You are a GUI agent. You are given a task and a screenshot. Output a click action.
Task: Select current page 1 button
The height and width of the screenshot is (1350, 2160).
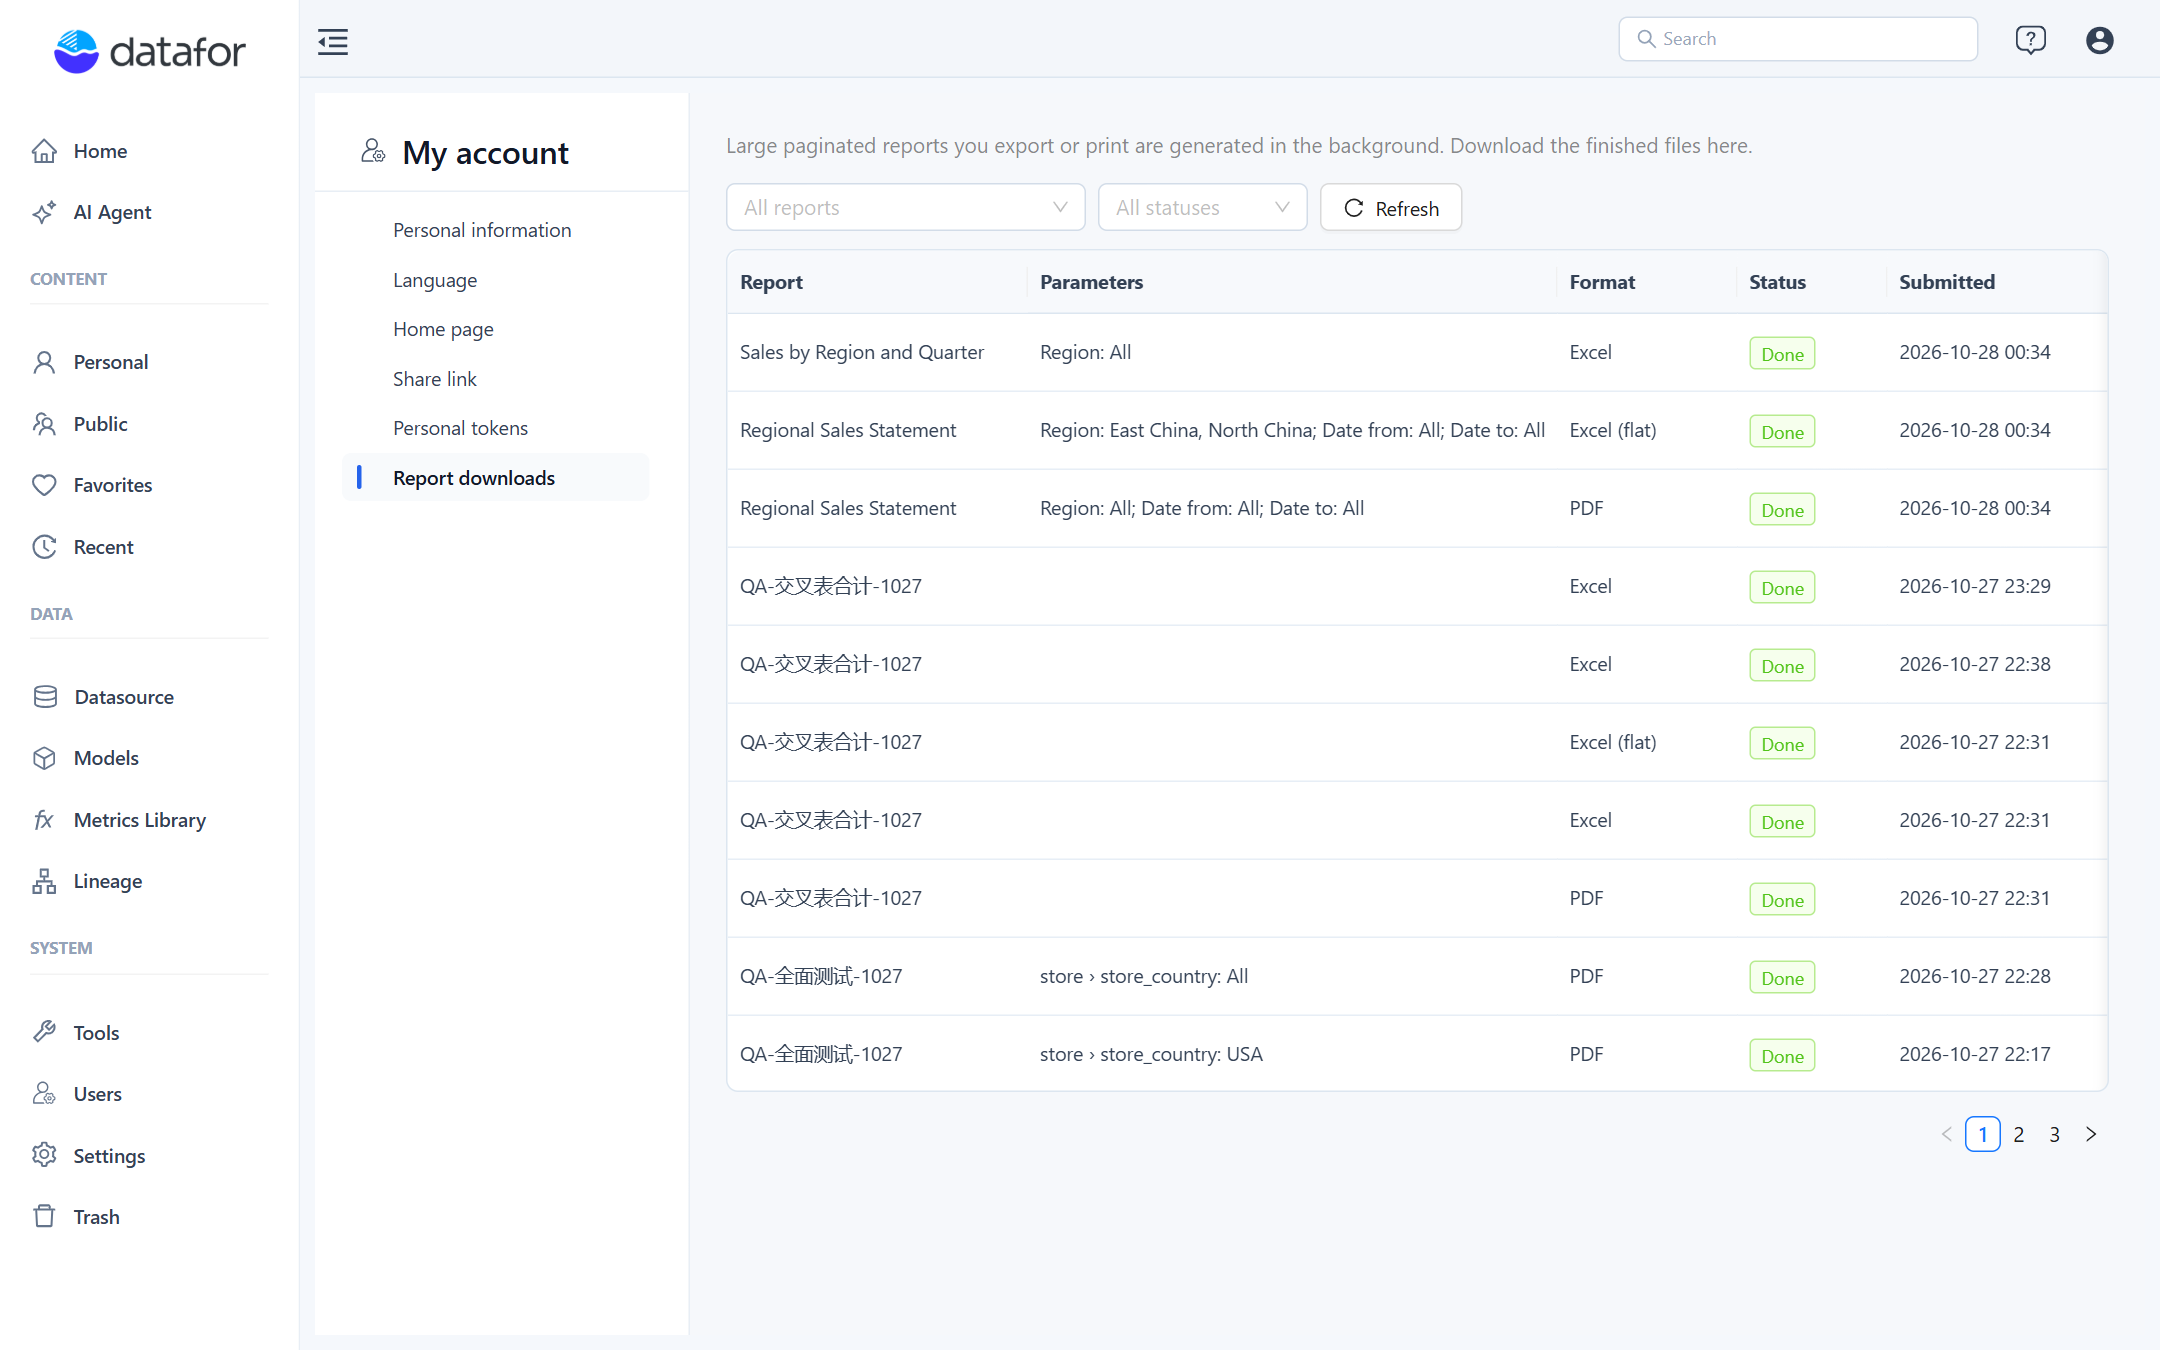(1983, 1134)
